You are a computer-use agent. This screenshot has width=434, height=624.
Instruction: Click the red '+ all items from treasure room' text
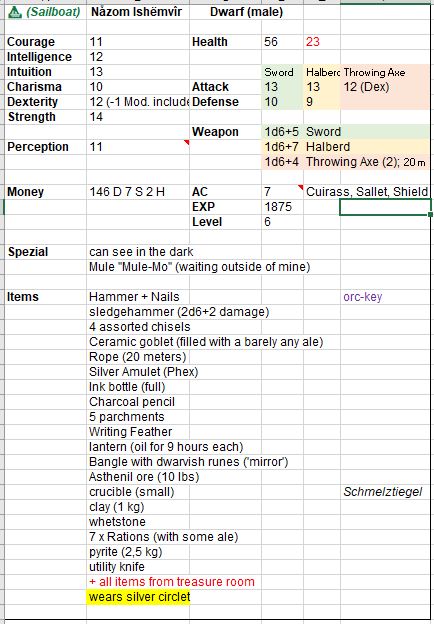click(172, 582)
